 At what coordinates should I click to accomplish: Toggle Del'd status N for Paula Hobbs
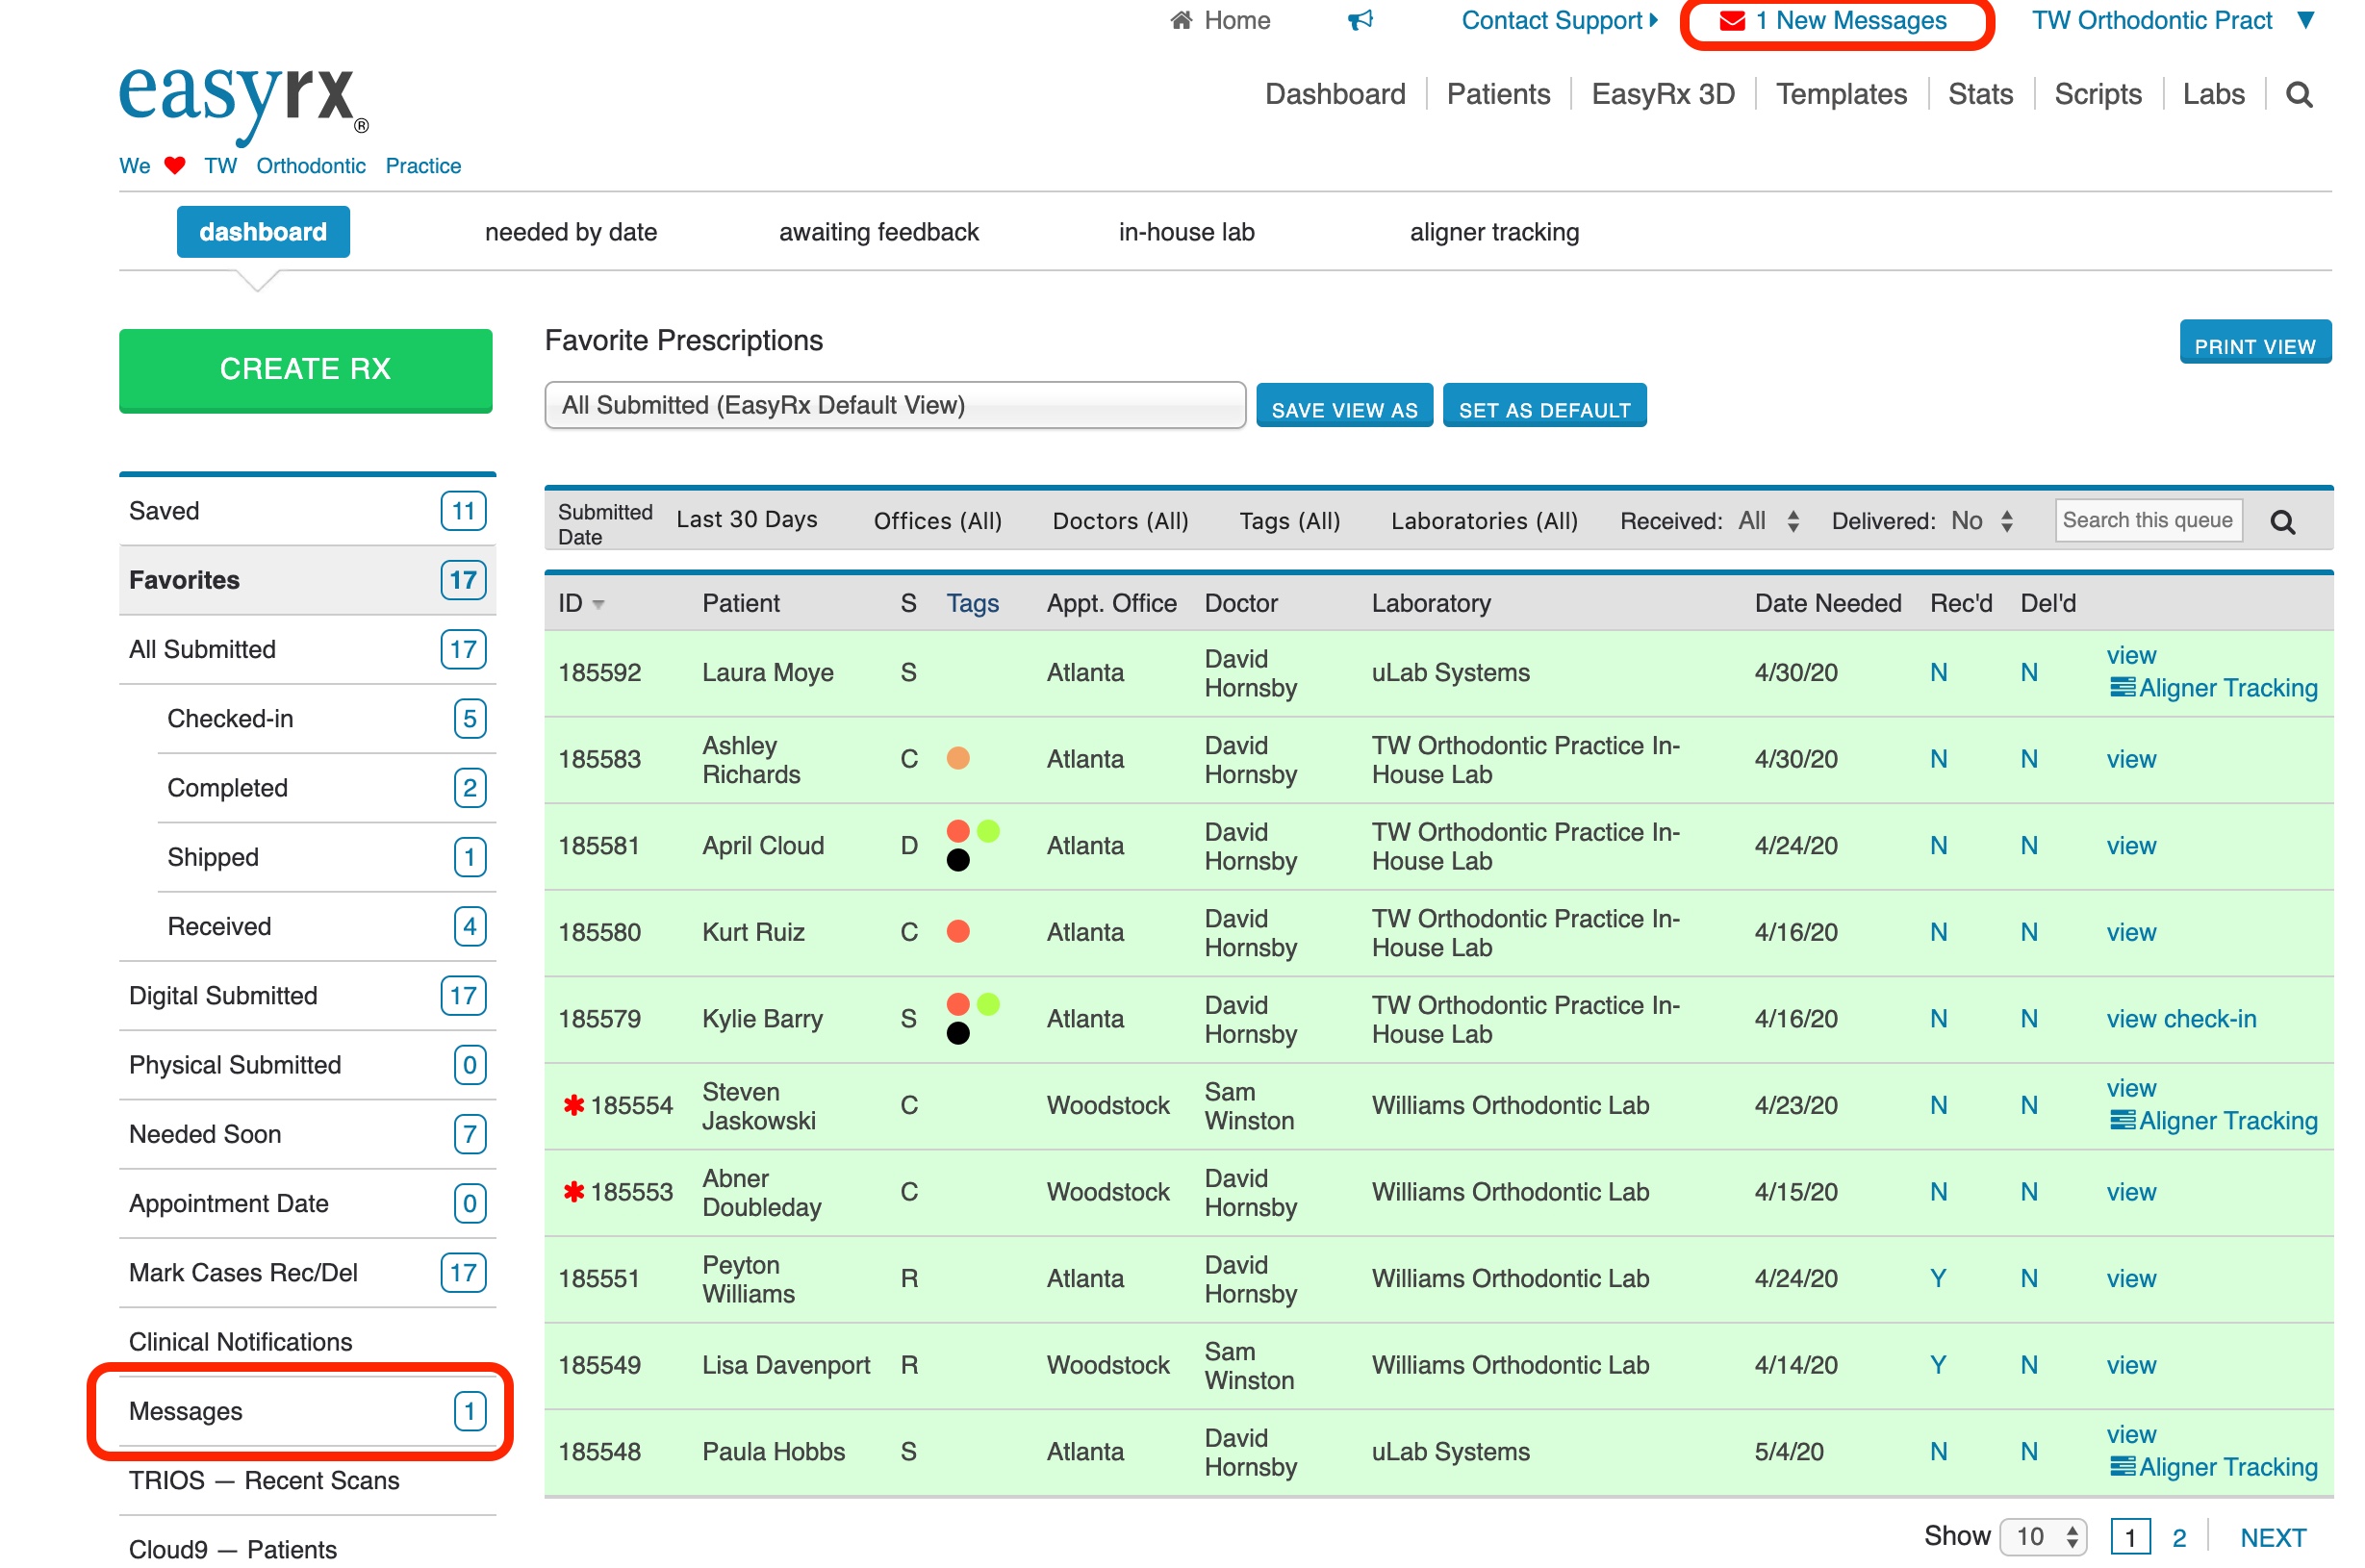[x=2028, y=1452]
